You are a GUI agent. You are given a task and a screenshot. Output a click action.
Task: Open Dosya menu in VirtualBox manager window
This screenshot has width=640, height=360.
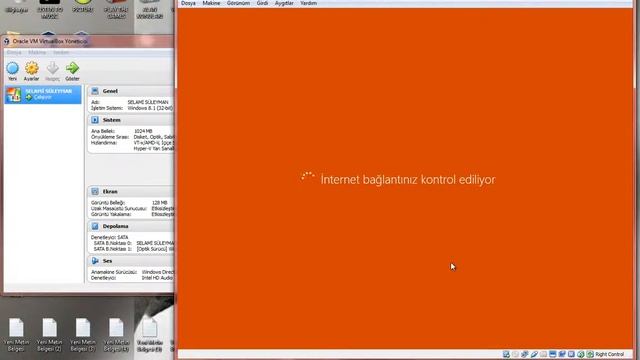tap(14, 53)
